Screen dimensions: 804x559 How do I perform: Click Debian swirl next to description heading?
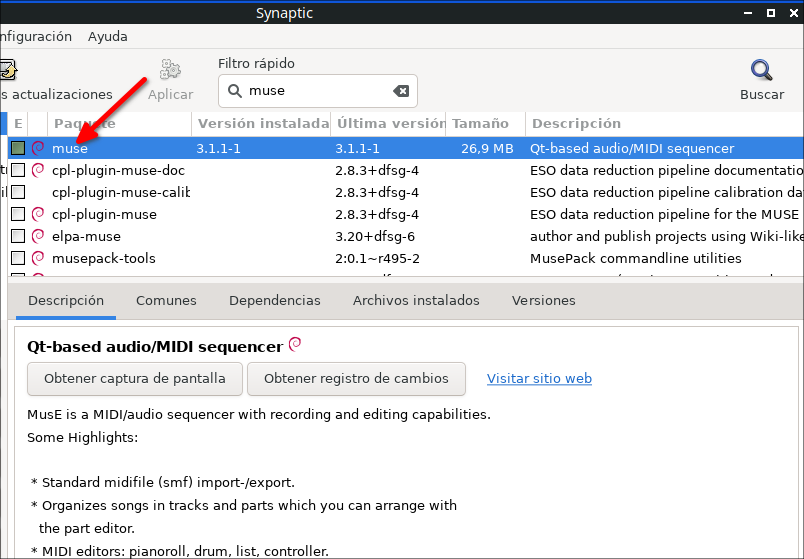coord(295,345)
